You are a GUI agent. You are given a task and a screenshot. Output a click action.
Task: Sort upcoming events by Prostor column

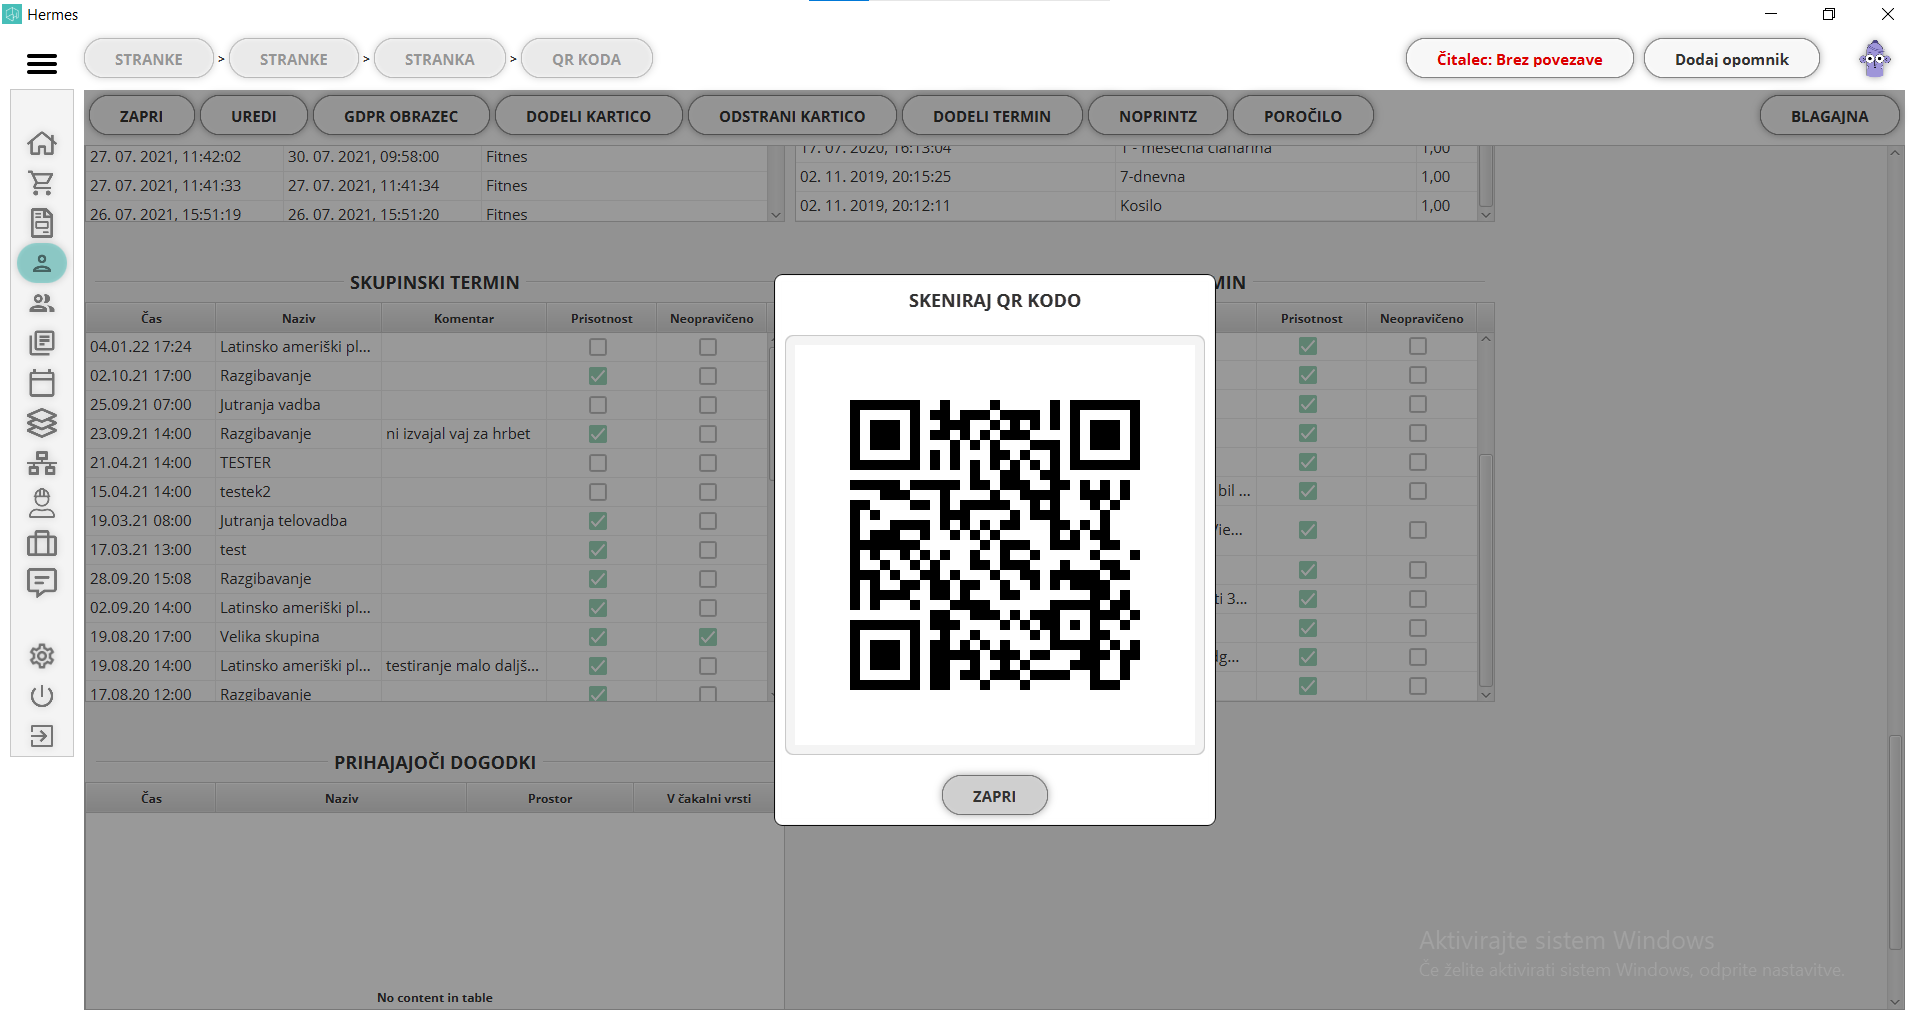550,798
